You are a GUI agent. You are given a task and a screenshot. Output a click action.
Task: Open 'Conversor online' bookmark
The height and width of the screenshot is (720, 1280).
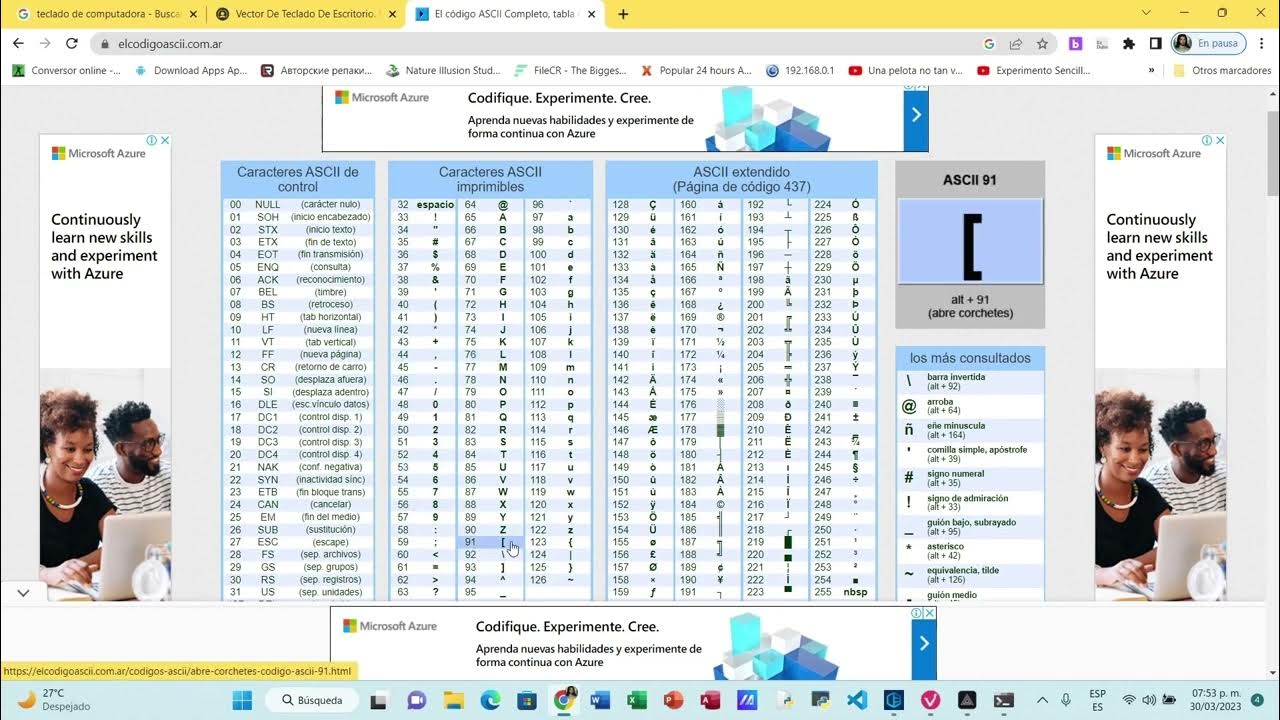click(x=66, y=71)
